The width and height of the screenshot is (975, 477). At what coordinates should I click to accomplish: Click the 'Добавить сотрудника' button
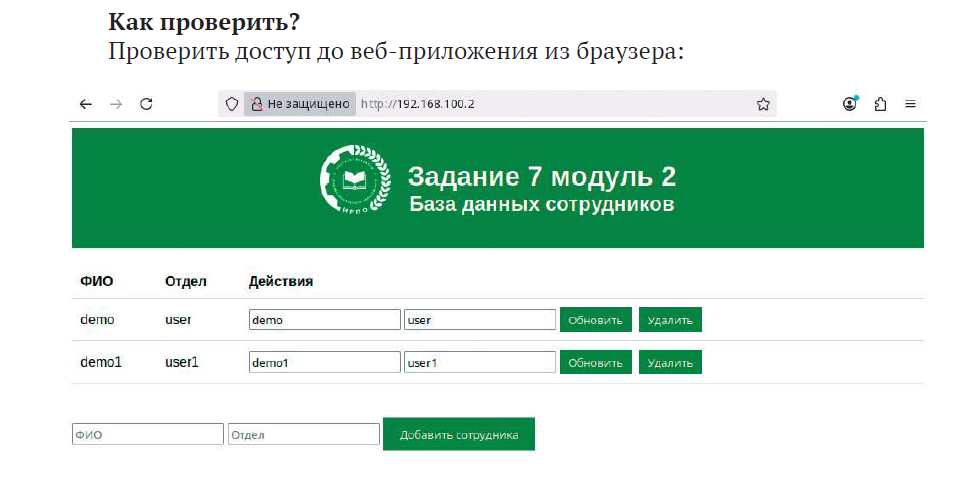(459, 434)
